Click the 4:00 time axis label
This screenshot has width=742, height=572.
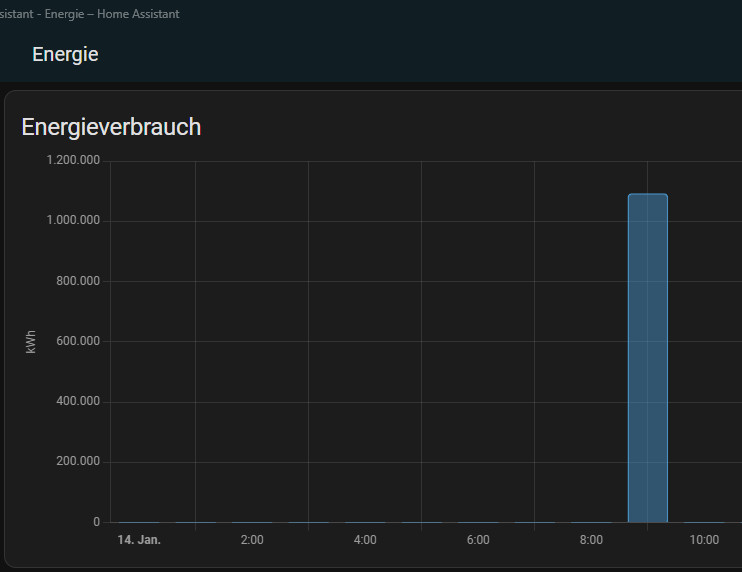pyautogui.click(x=365, y=540)
